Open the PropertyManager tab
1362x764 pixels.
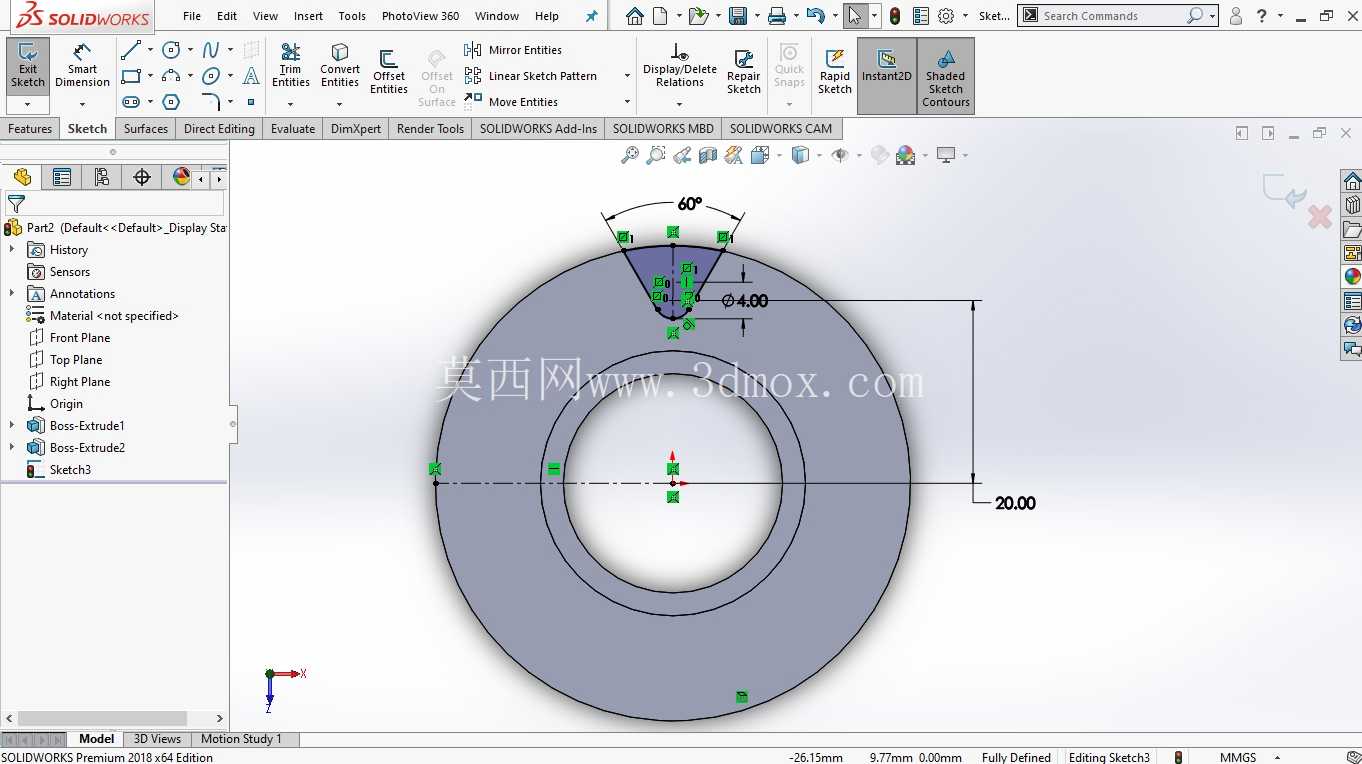62,177
